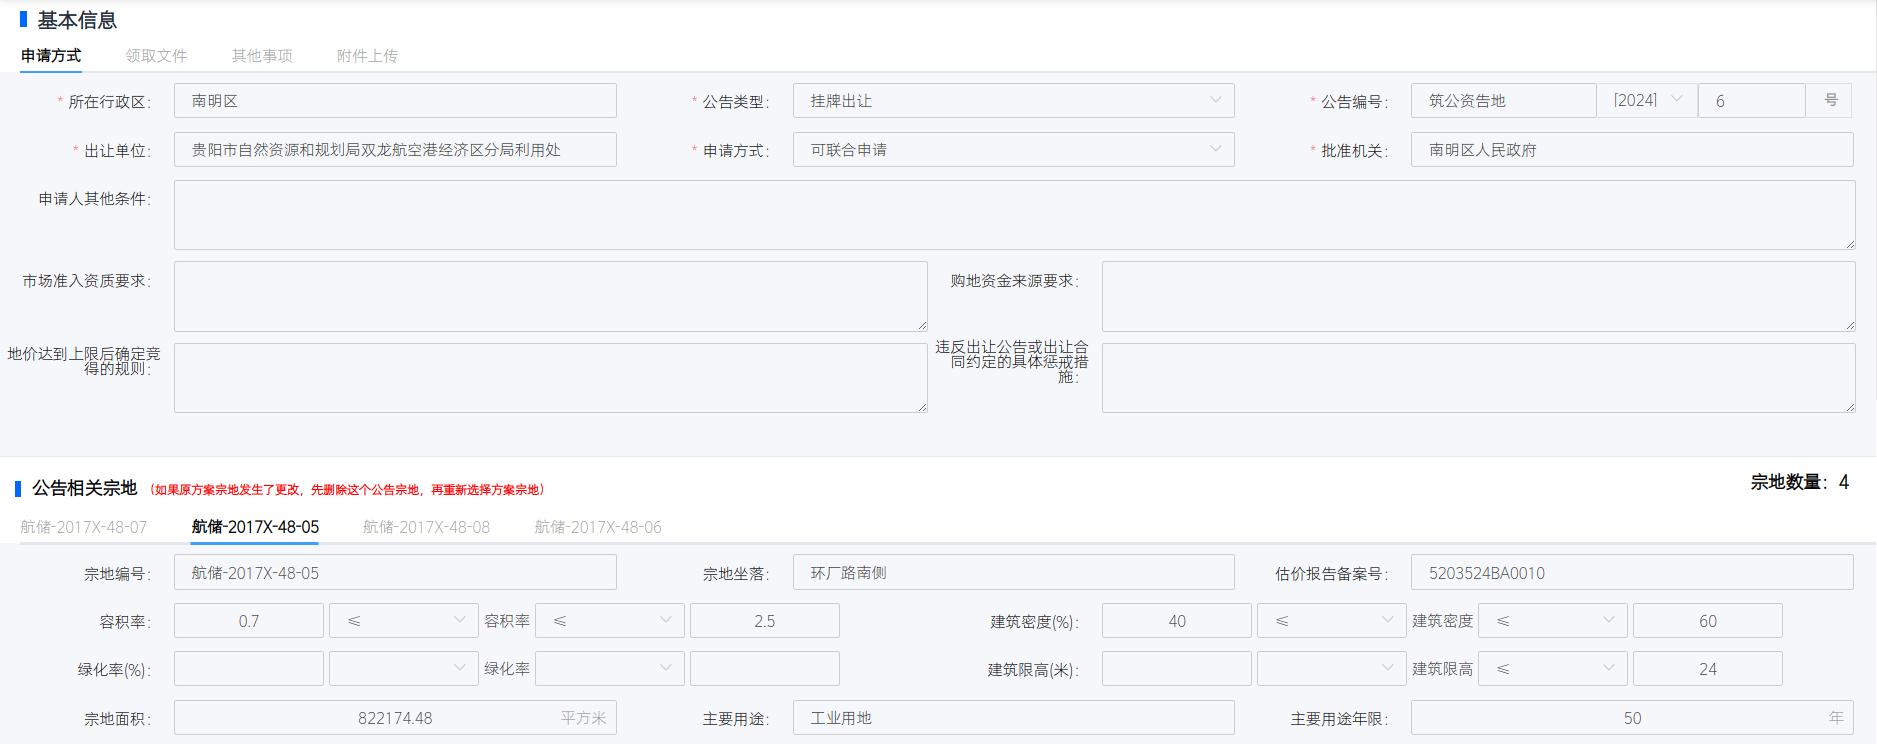Open the first 容积率 comparison operator dropdown
The height and width of the screenshot is (744, 1877).
pos(404,621)
